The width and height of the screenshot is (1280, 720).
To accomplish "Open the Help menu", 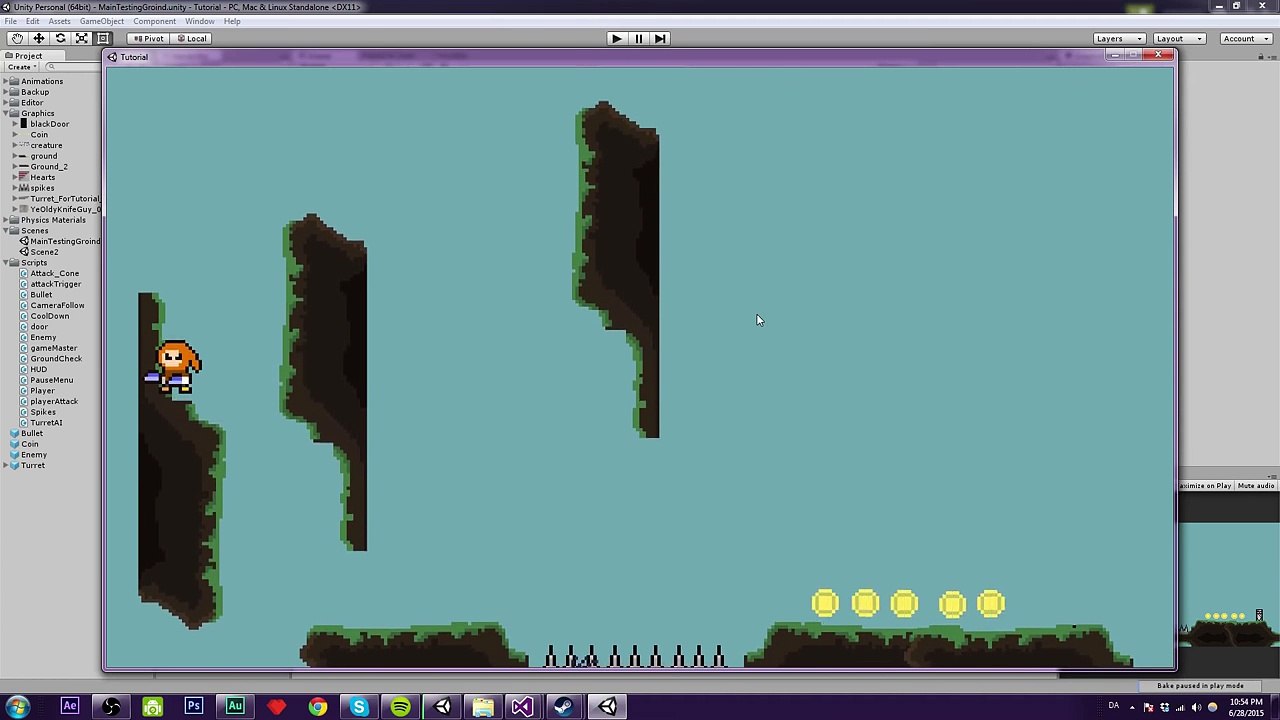I will [232, 21].
